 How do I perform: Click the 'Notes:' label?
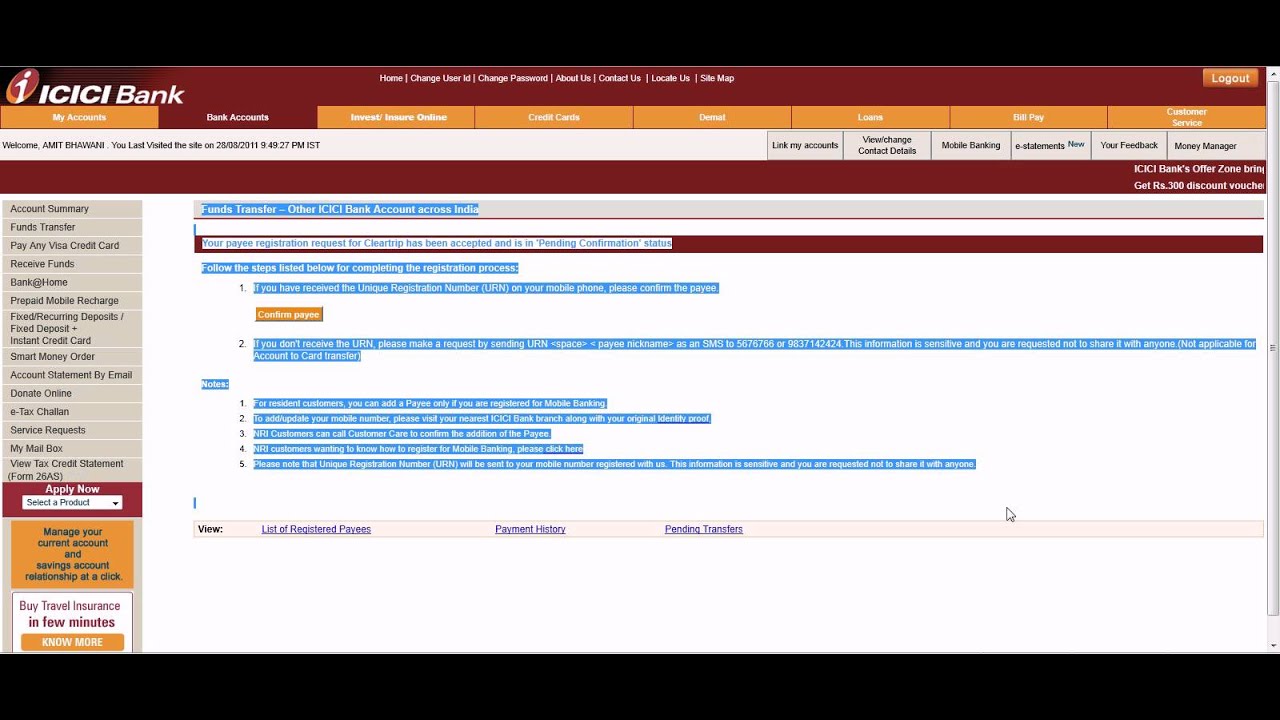[215, 384]
